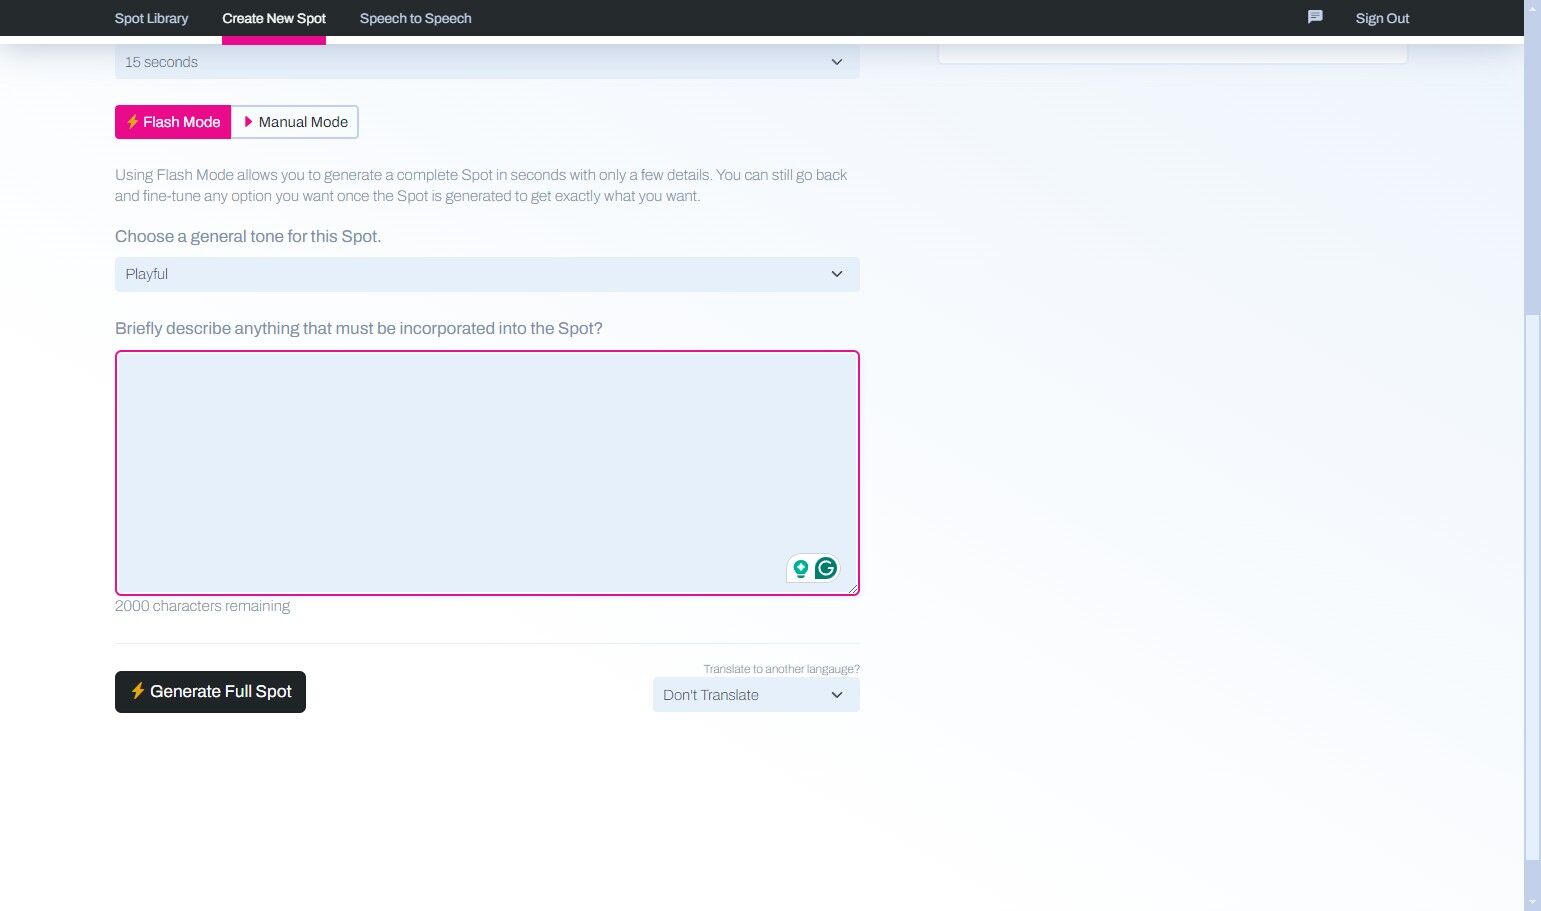Click the textarea resize handle corner
The width and height of the screenshot is (1541, 911).
(854, 590)
